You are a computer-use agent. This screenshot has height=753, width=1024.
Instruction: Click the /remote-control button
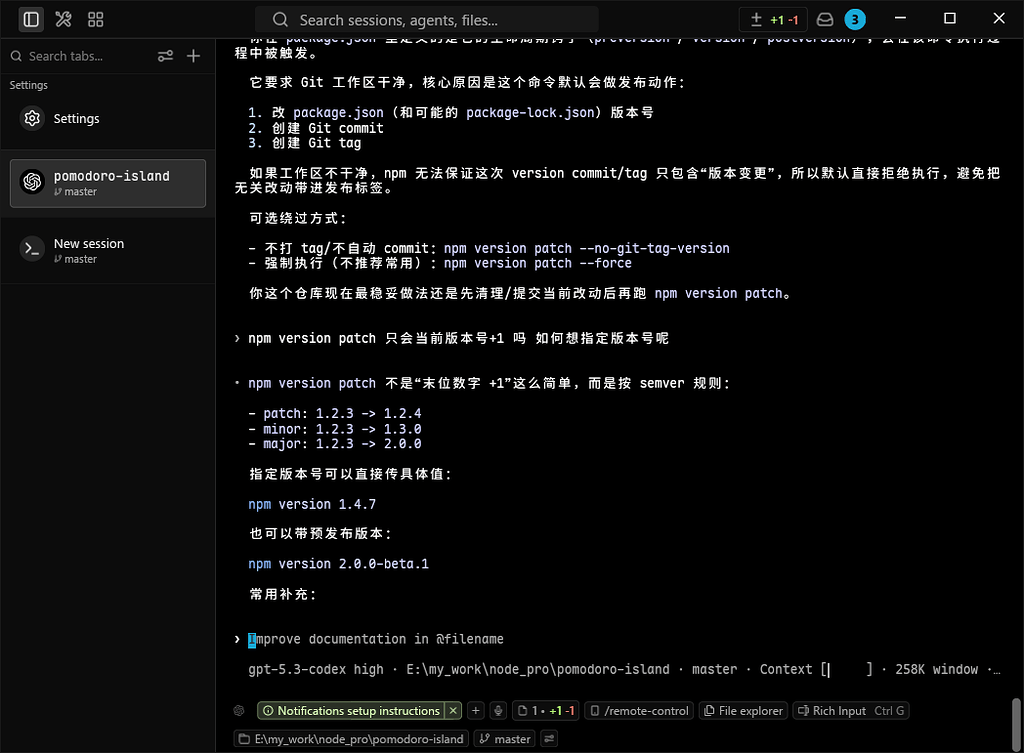click(639, 711)
